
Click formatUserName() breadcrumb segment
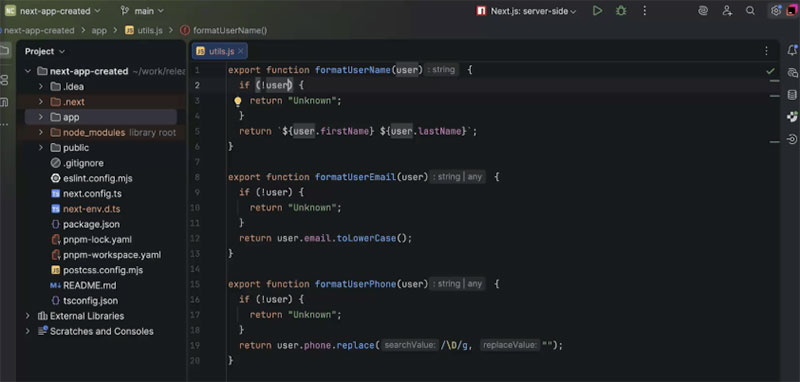tap(224, 31)
